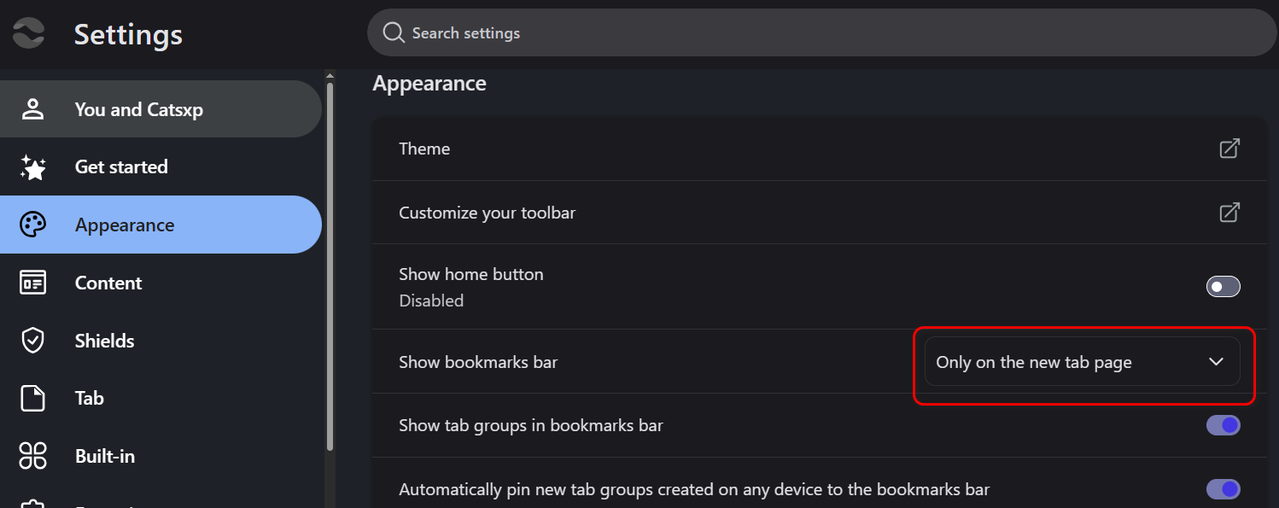Open the Tab settings section

[89, 398]
